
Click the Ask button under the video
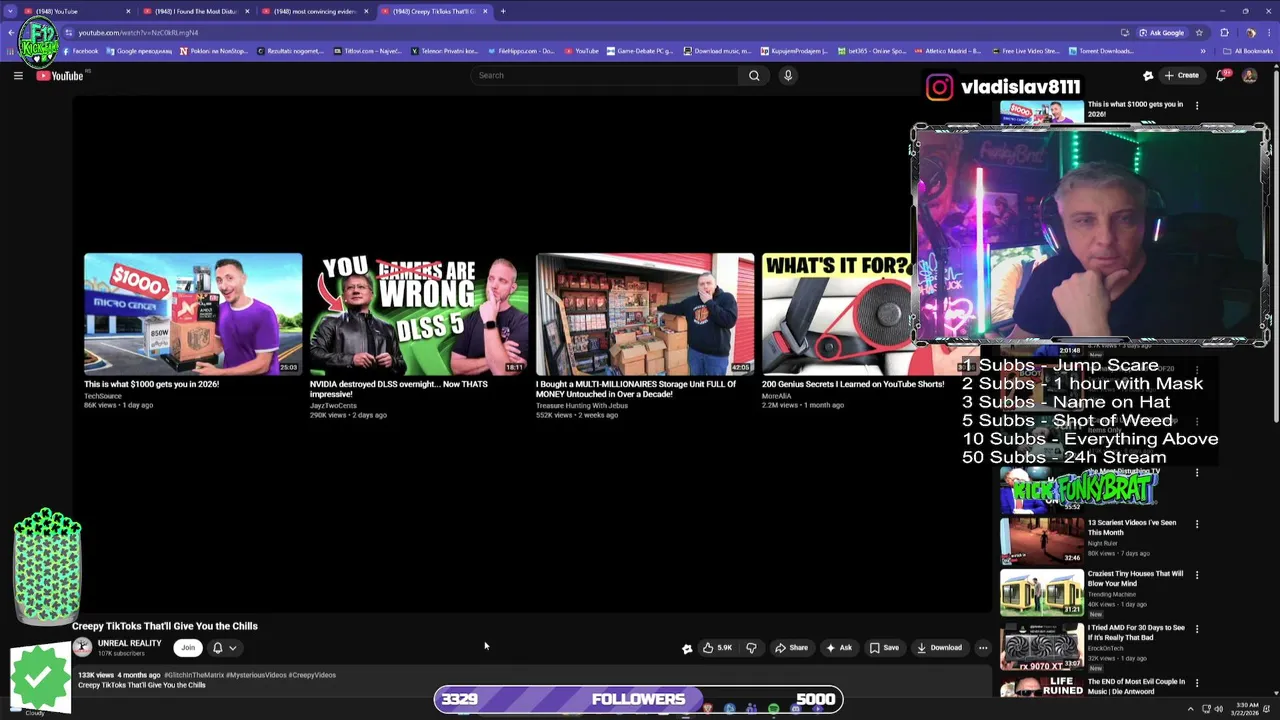tap(838, 648)
